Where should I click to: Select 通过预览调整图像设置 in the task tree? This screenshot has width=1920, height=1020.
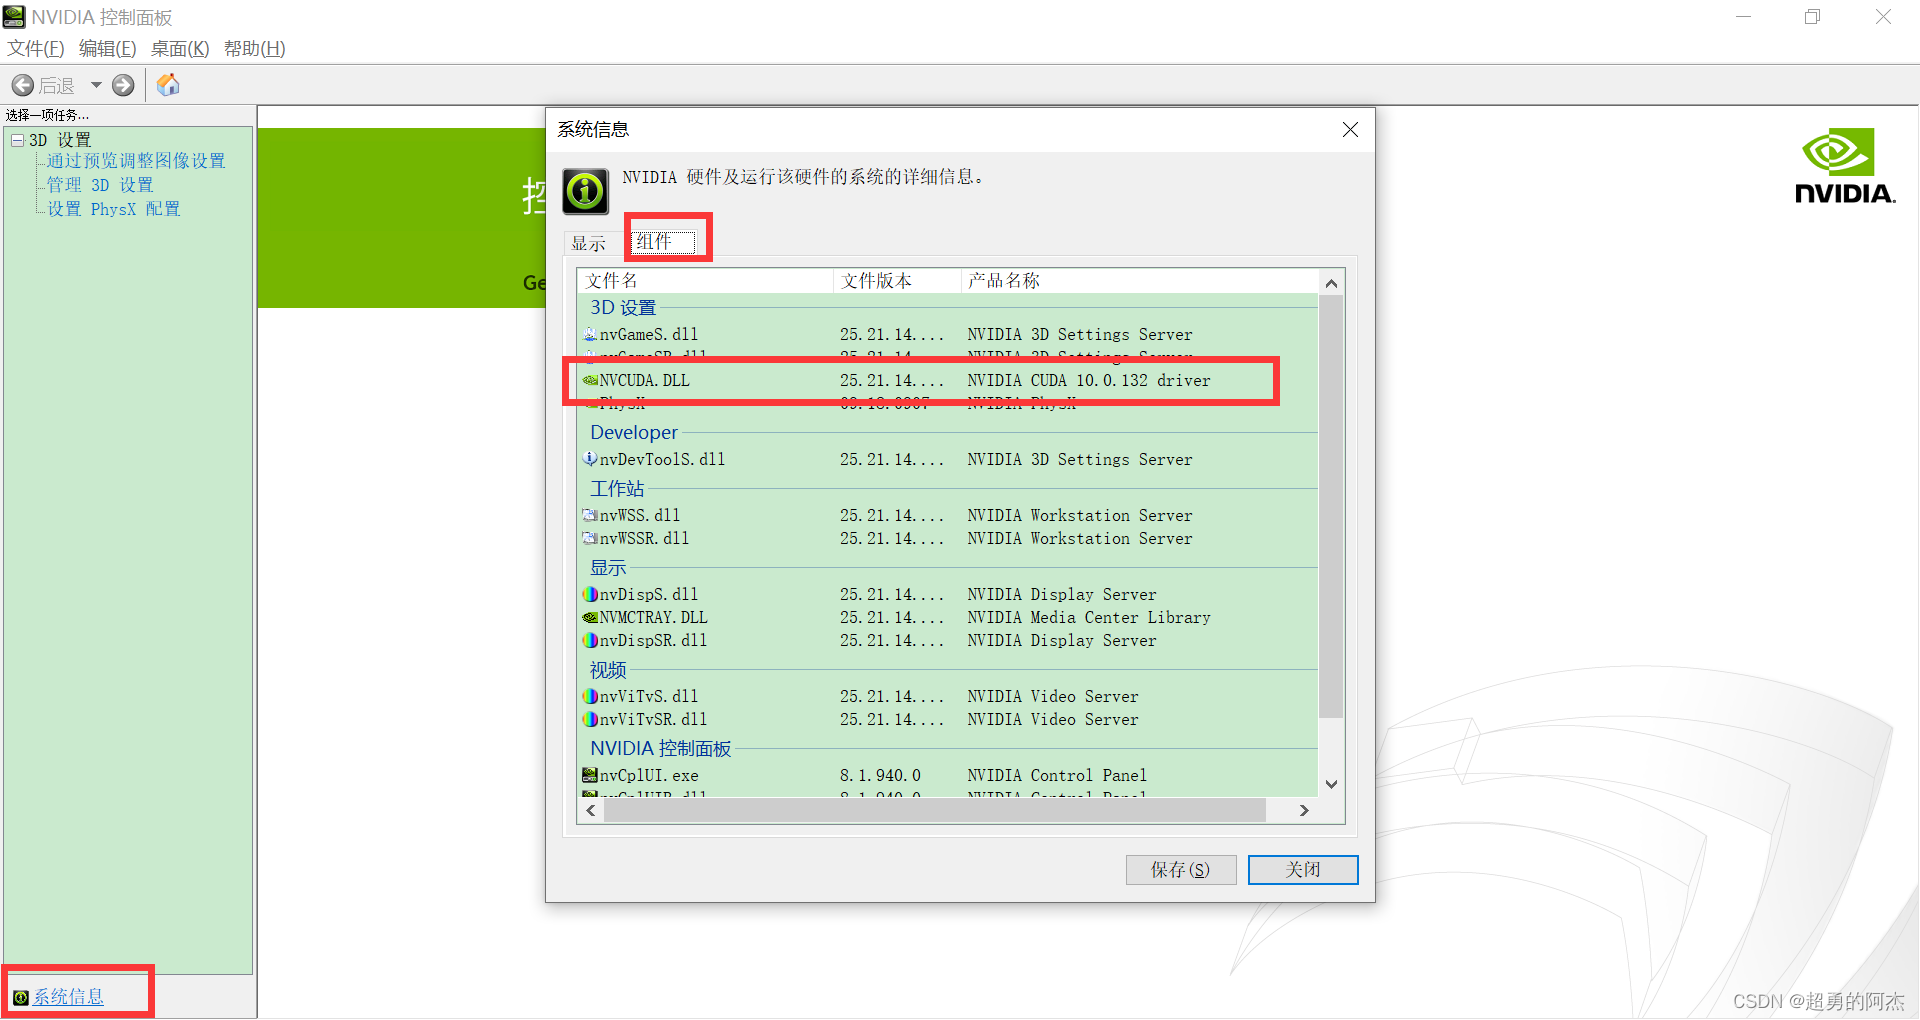136,161
